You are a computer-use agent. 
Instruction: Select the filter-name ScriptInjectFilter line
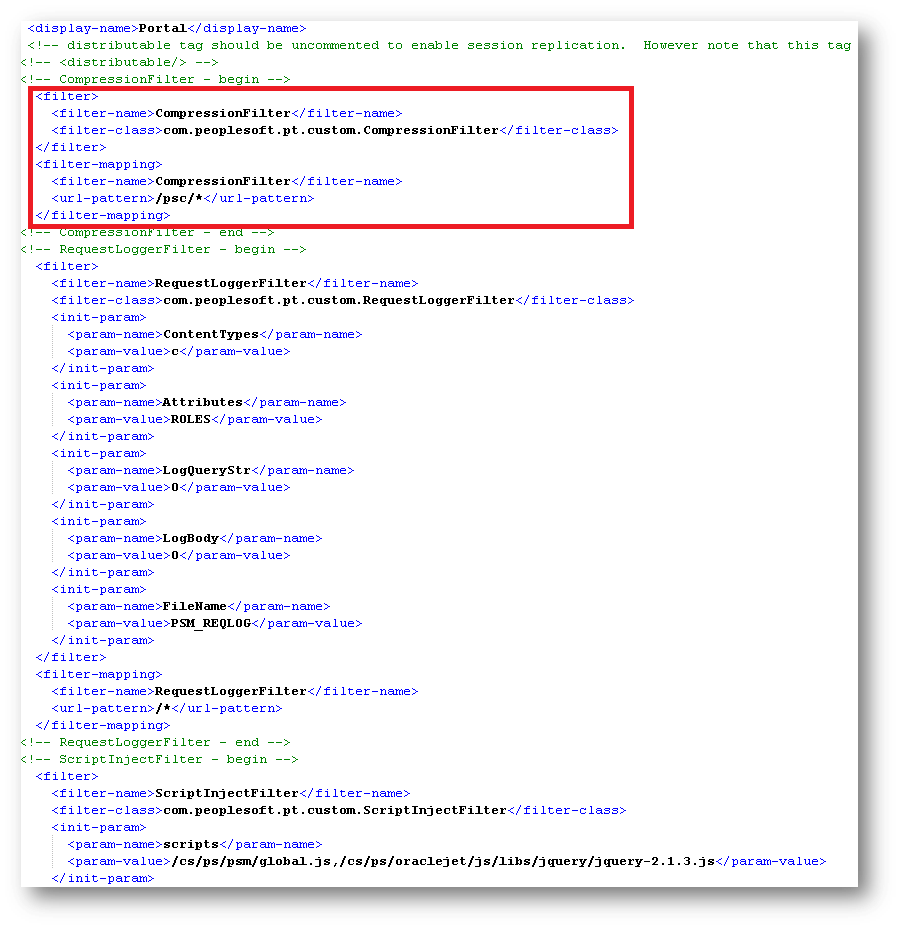click(230, 793)
